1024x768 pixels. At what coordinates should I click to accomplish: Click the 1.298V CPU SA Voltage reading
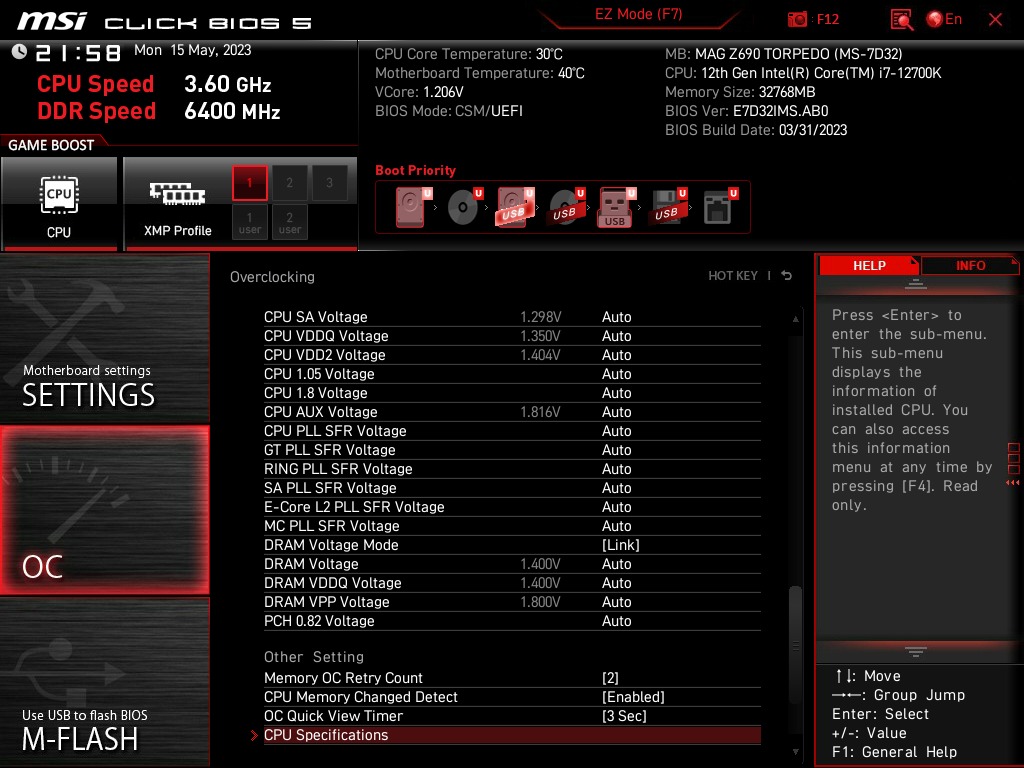click(x=541, y=317)
